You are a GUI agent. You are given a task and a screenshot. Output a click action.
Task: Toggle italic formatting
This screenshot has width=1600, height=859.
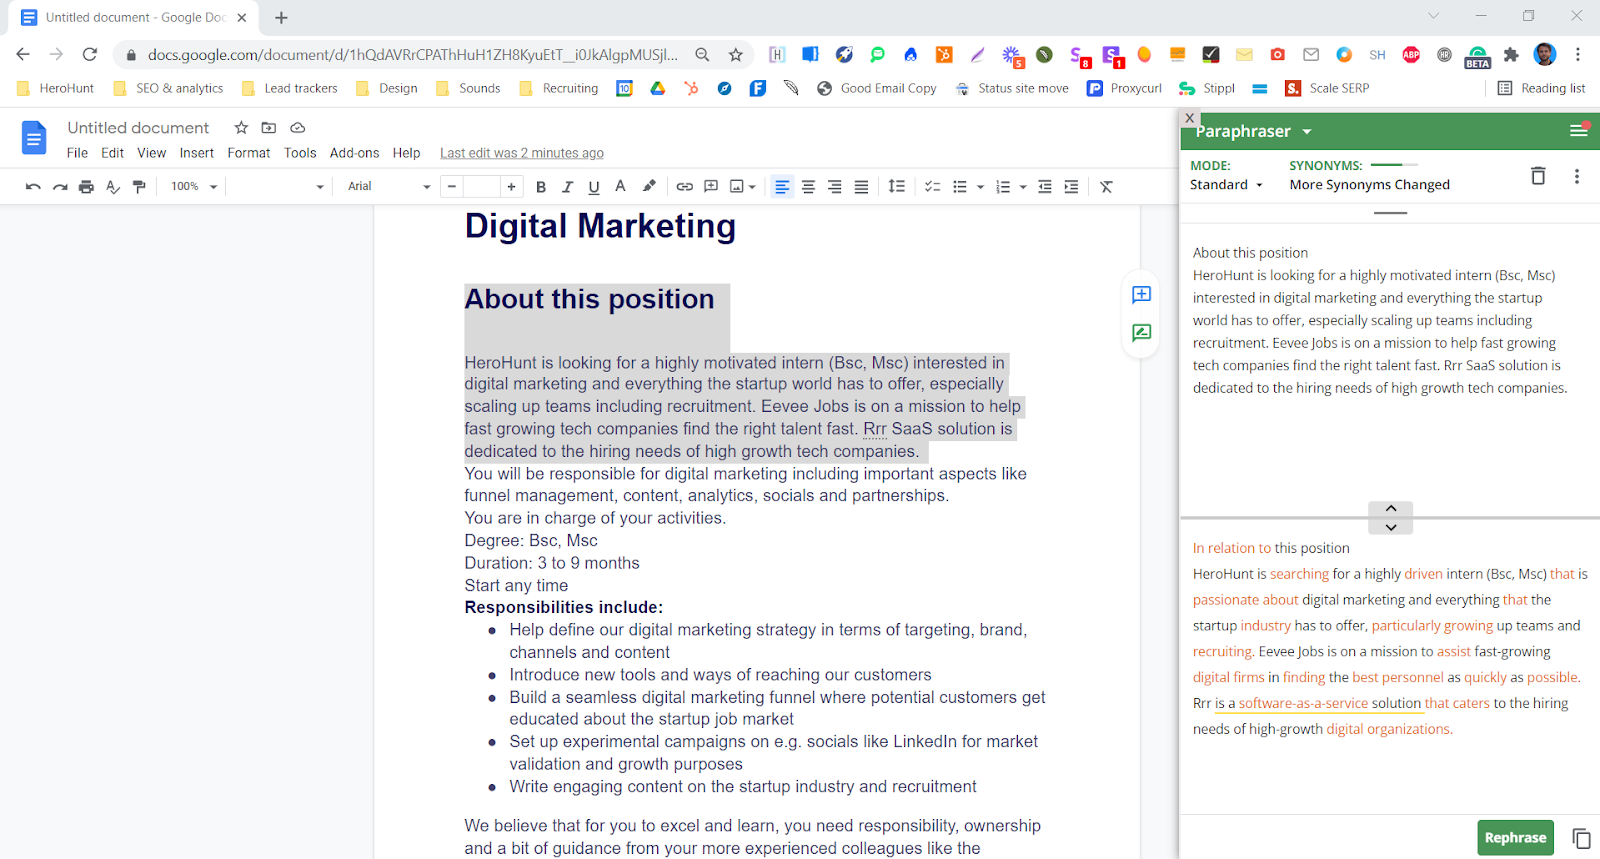point(567,187)
